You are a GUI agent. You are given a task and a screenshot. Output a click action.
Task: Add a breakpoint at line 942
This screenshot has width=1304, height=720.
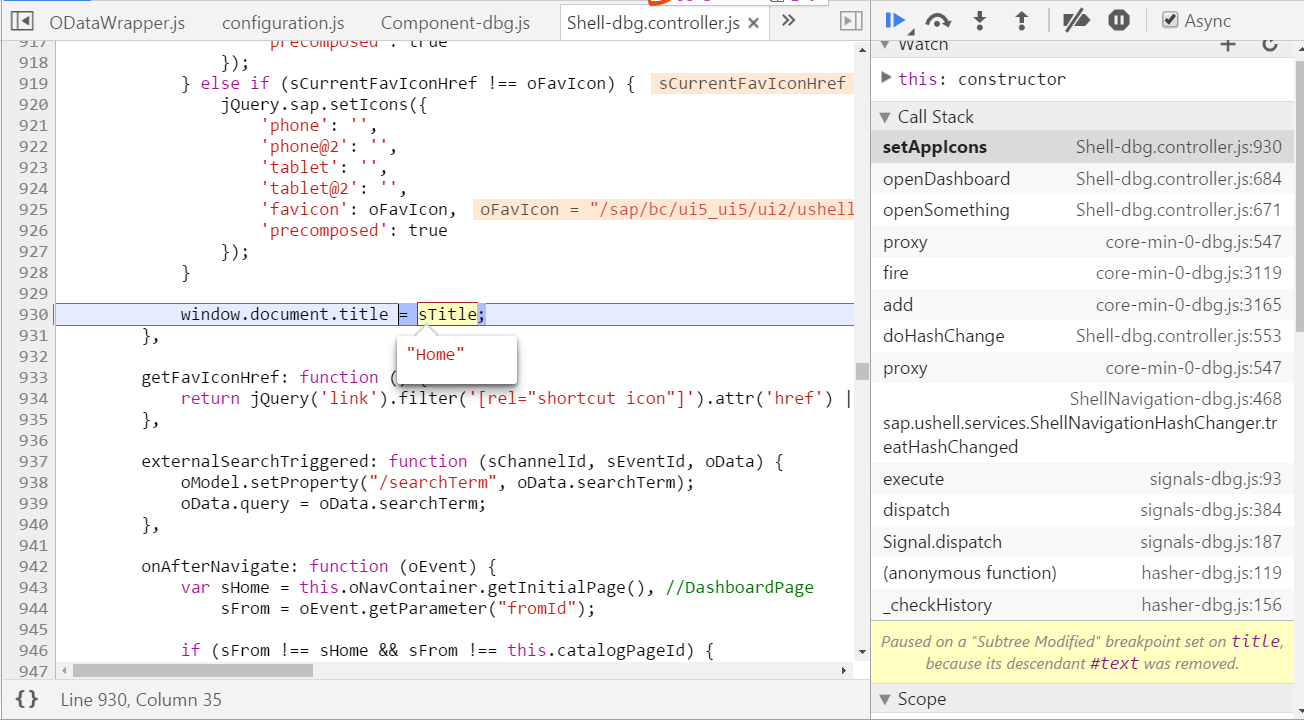33,566
